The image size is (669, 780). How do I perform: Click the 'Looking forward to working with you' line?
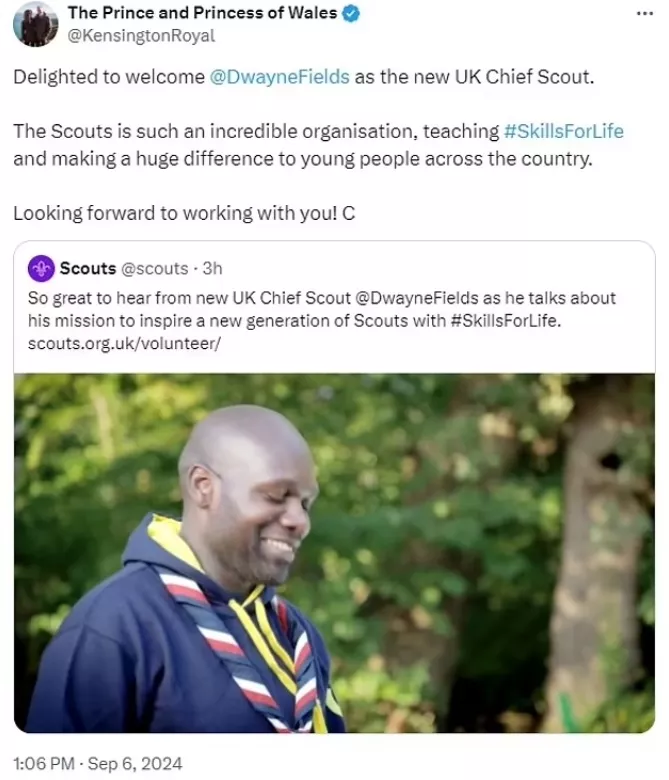point(184,213)
